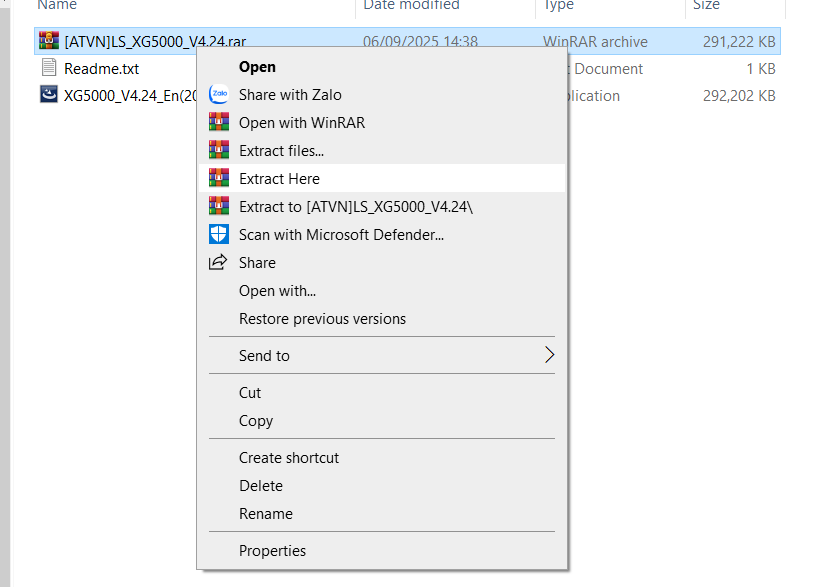Select the XG5000_V4.24_En file name
Viewport: 819px width, 587px height.
(x=131, y=96)
